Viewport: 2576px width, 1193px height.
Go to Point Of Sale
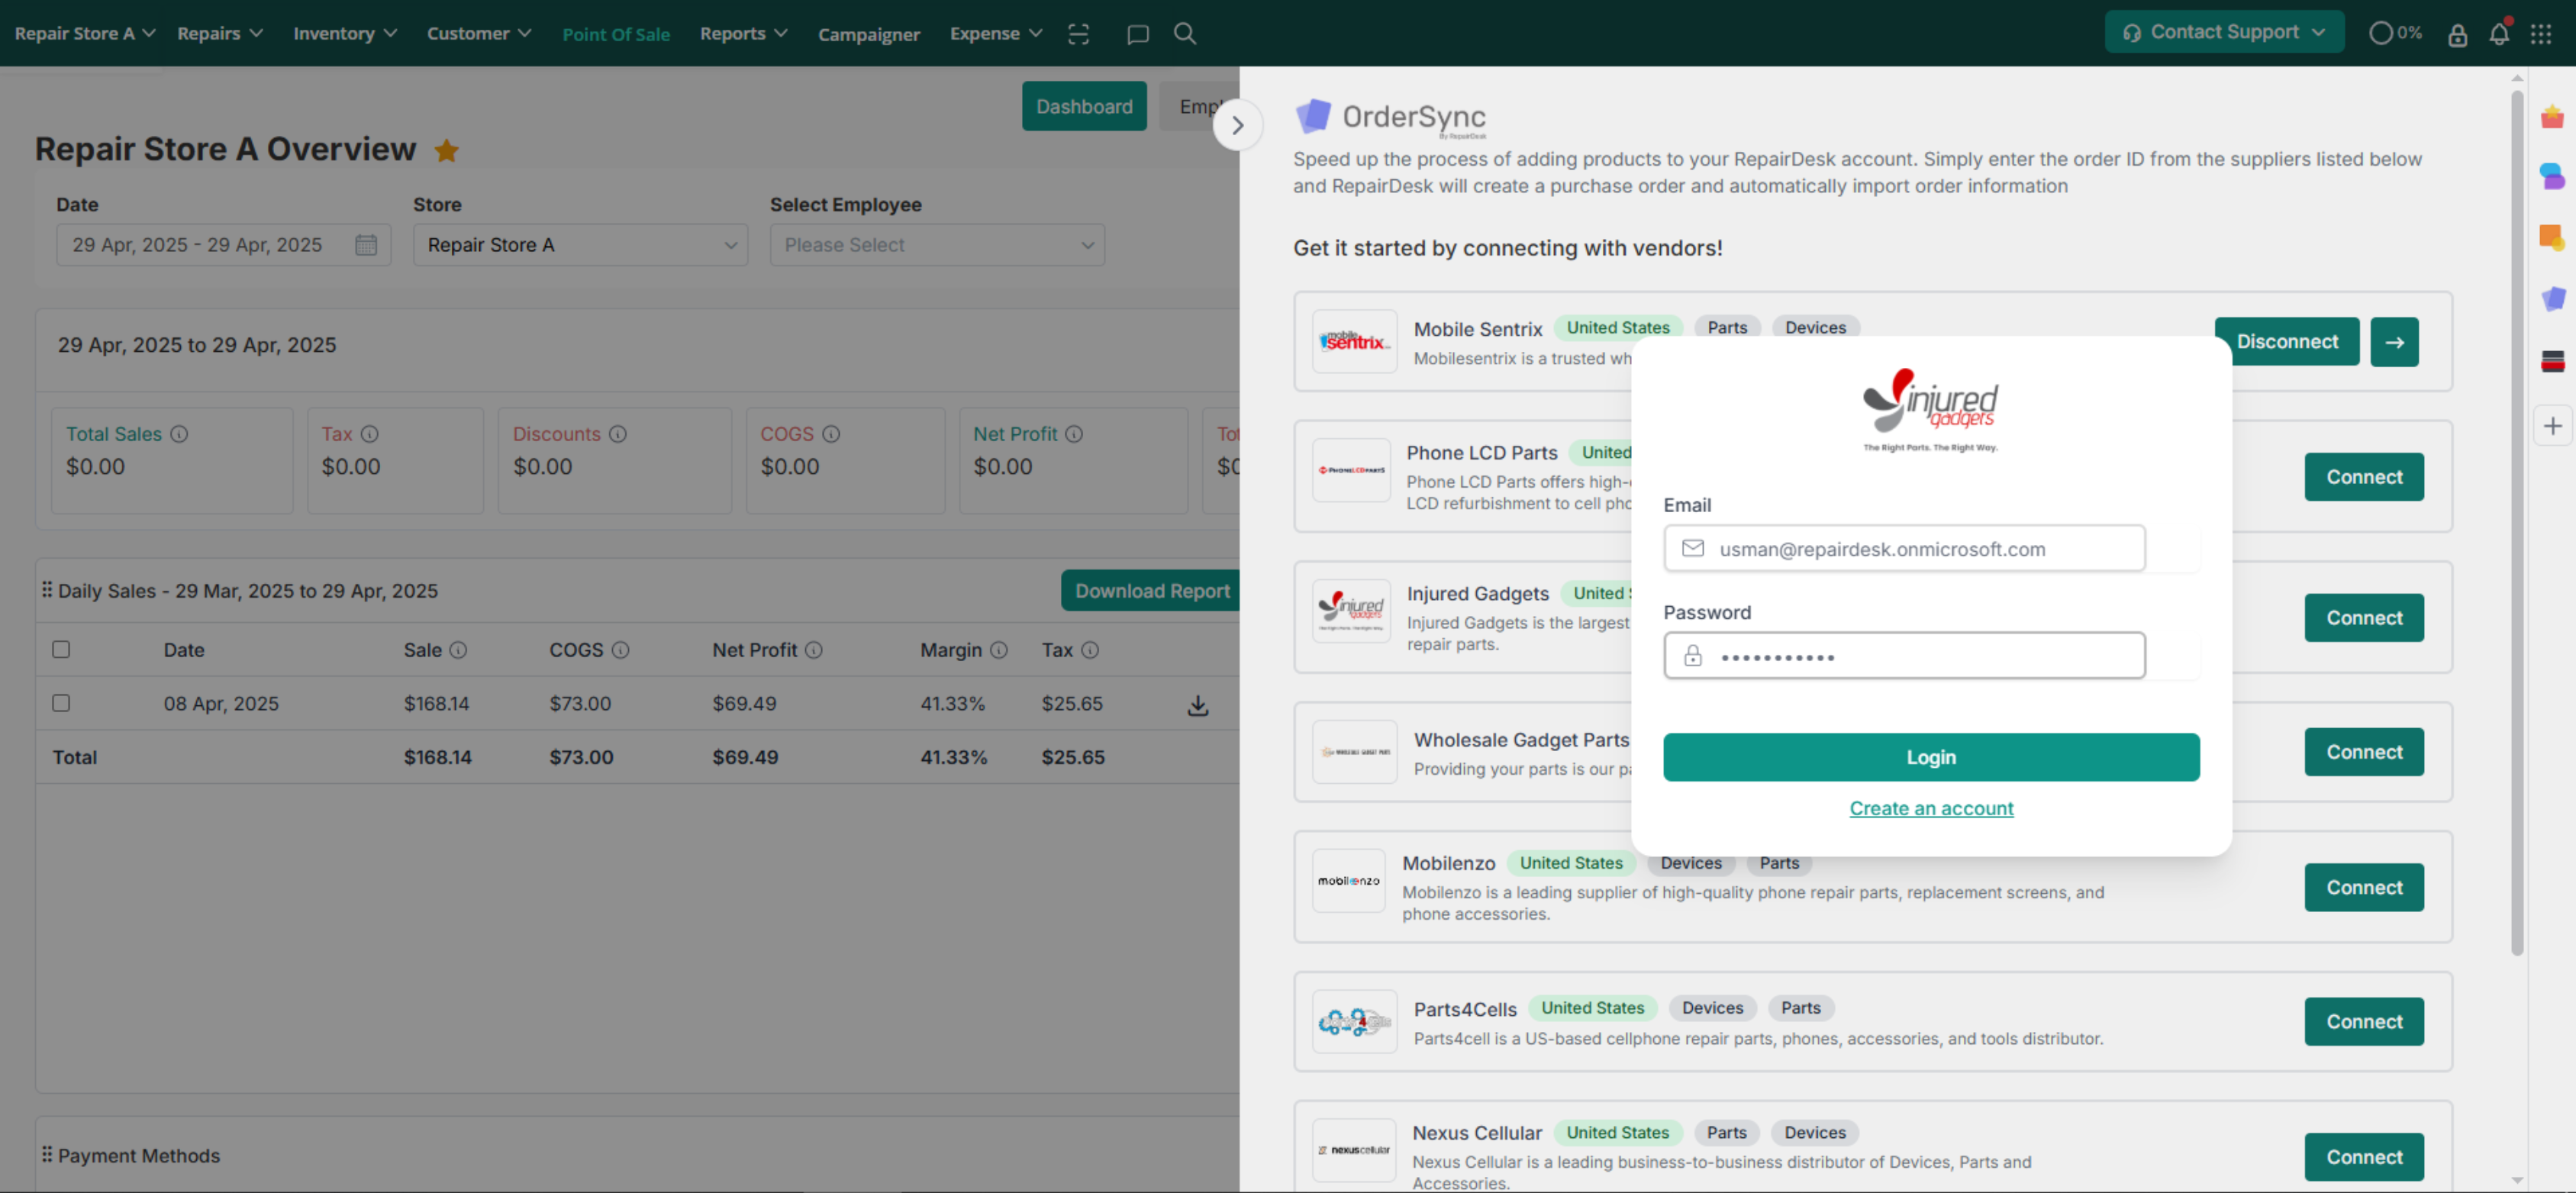pos(616,35)
